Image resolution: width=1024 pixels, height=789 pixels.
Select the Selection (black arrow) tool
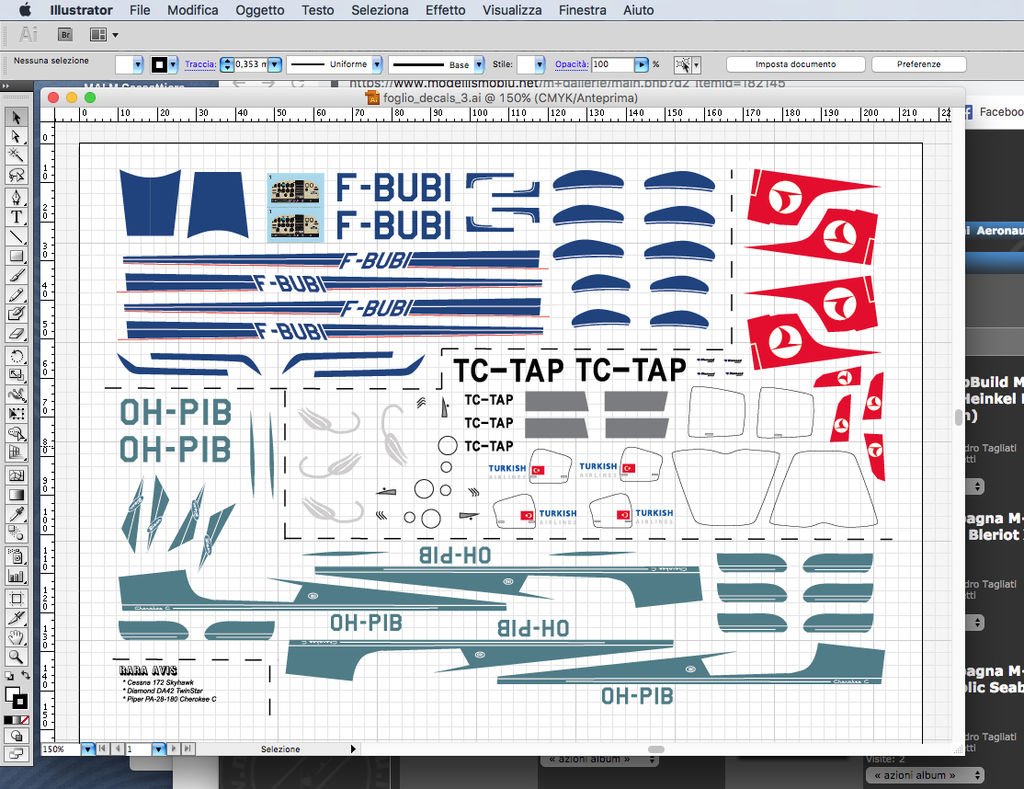pyautogui.click(x=16, y=118)
